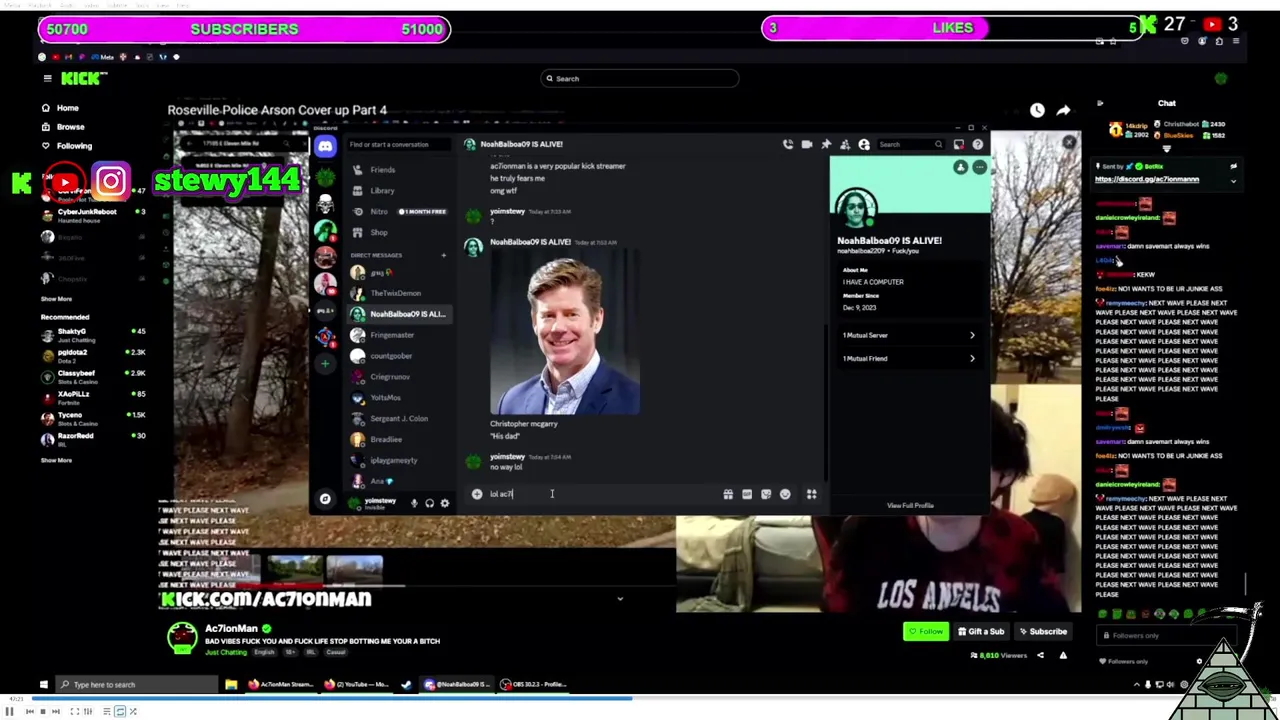The height and width of the screenshot is (720, 1280).
Task: Open Discord user settings gear
Action: click(x=444, y=503)
